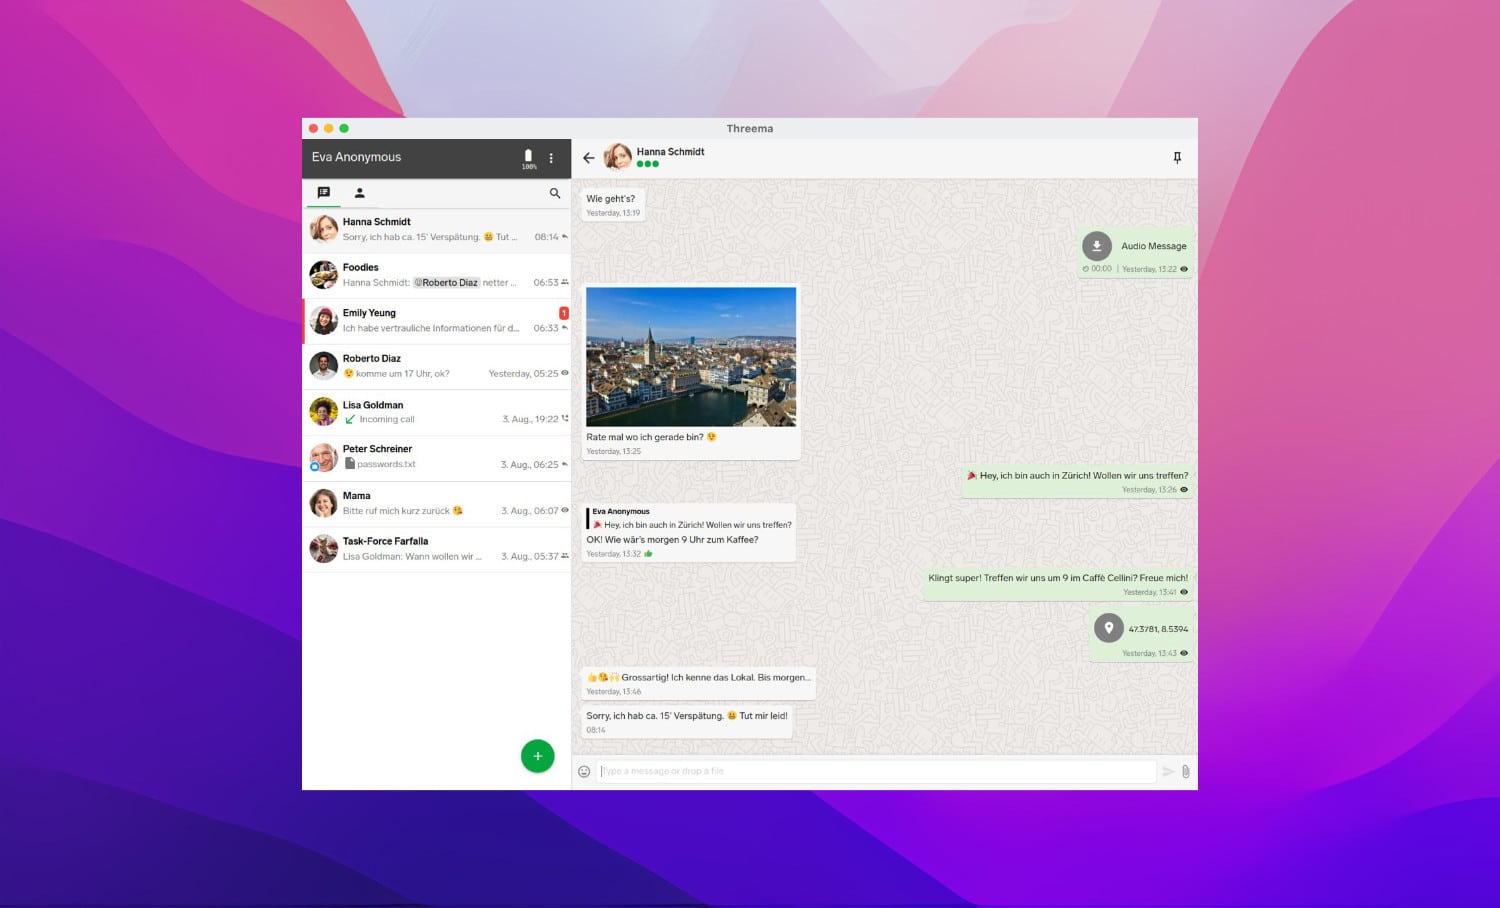Switch to the contacts tab
This screenshot has height=908, width=1500.
click(360, 193)
